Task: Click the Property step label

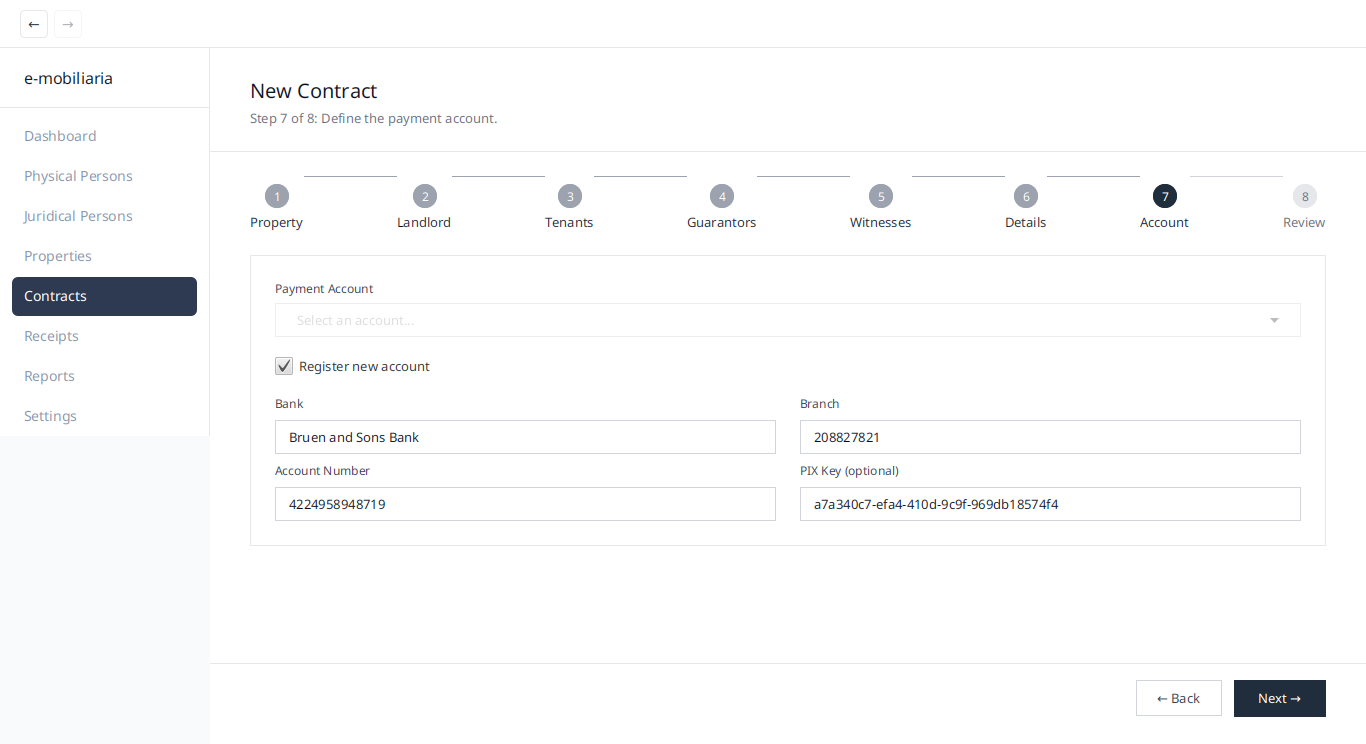Action: point(276,222)
